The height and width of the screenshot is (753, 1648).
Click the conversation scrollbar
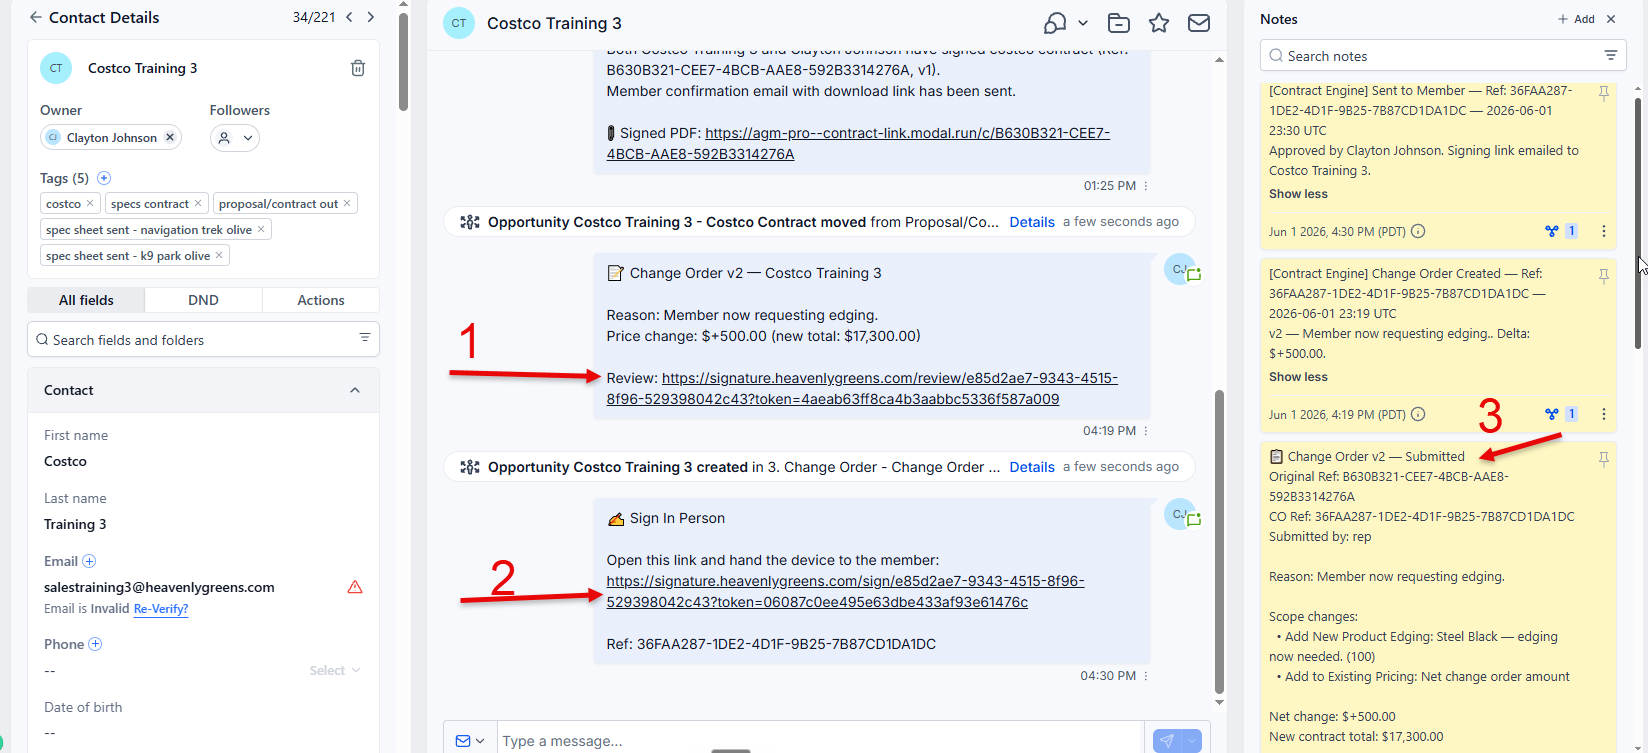pos(1219,540)
